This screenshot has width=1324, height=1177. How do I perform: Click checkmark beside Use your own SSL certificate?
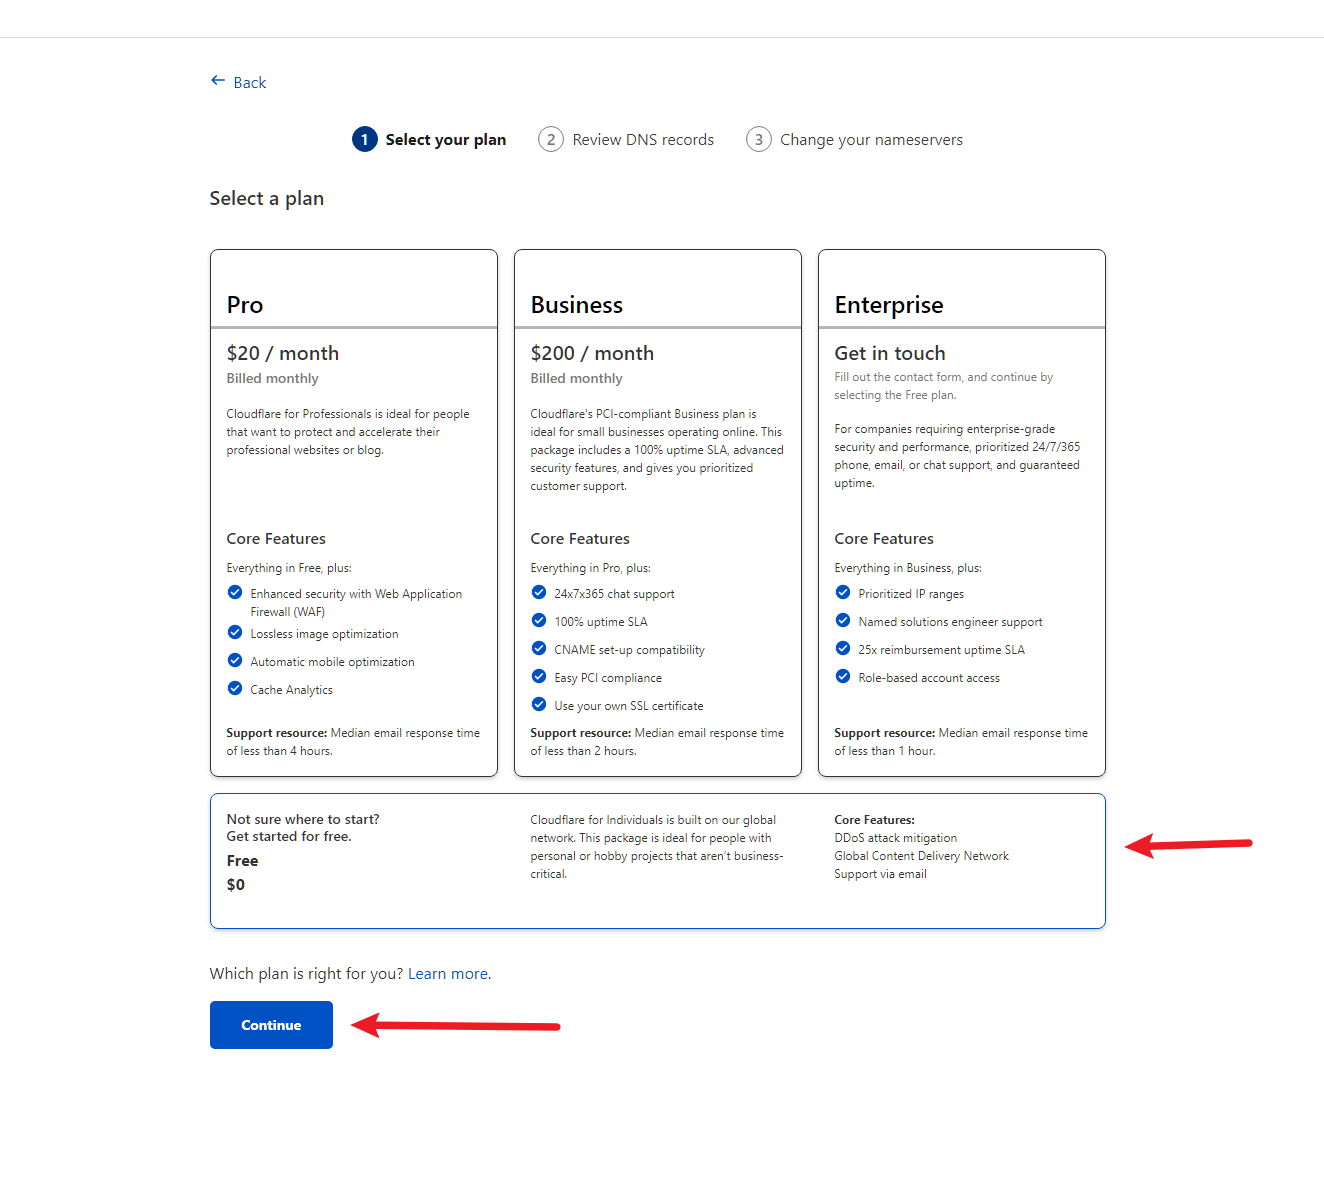click(x=539, y=704)
